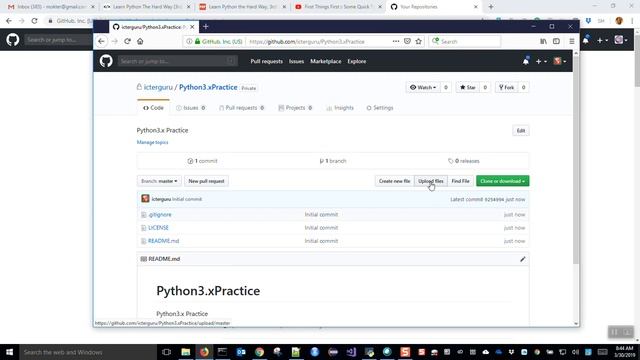Screen dimensions: 640x360
Task: Switch to the Pull requests repository tab
Action: [242, 108]
